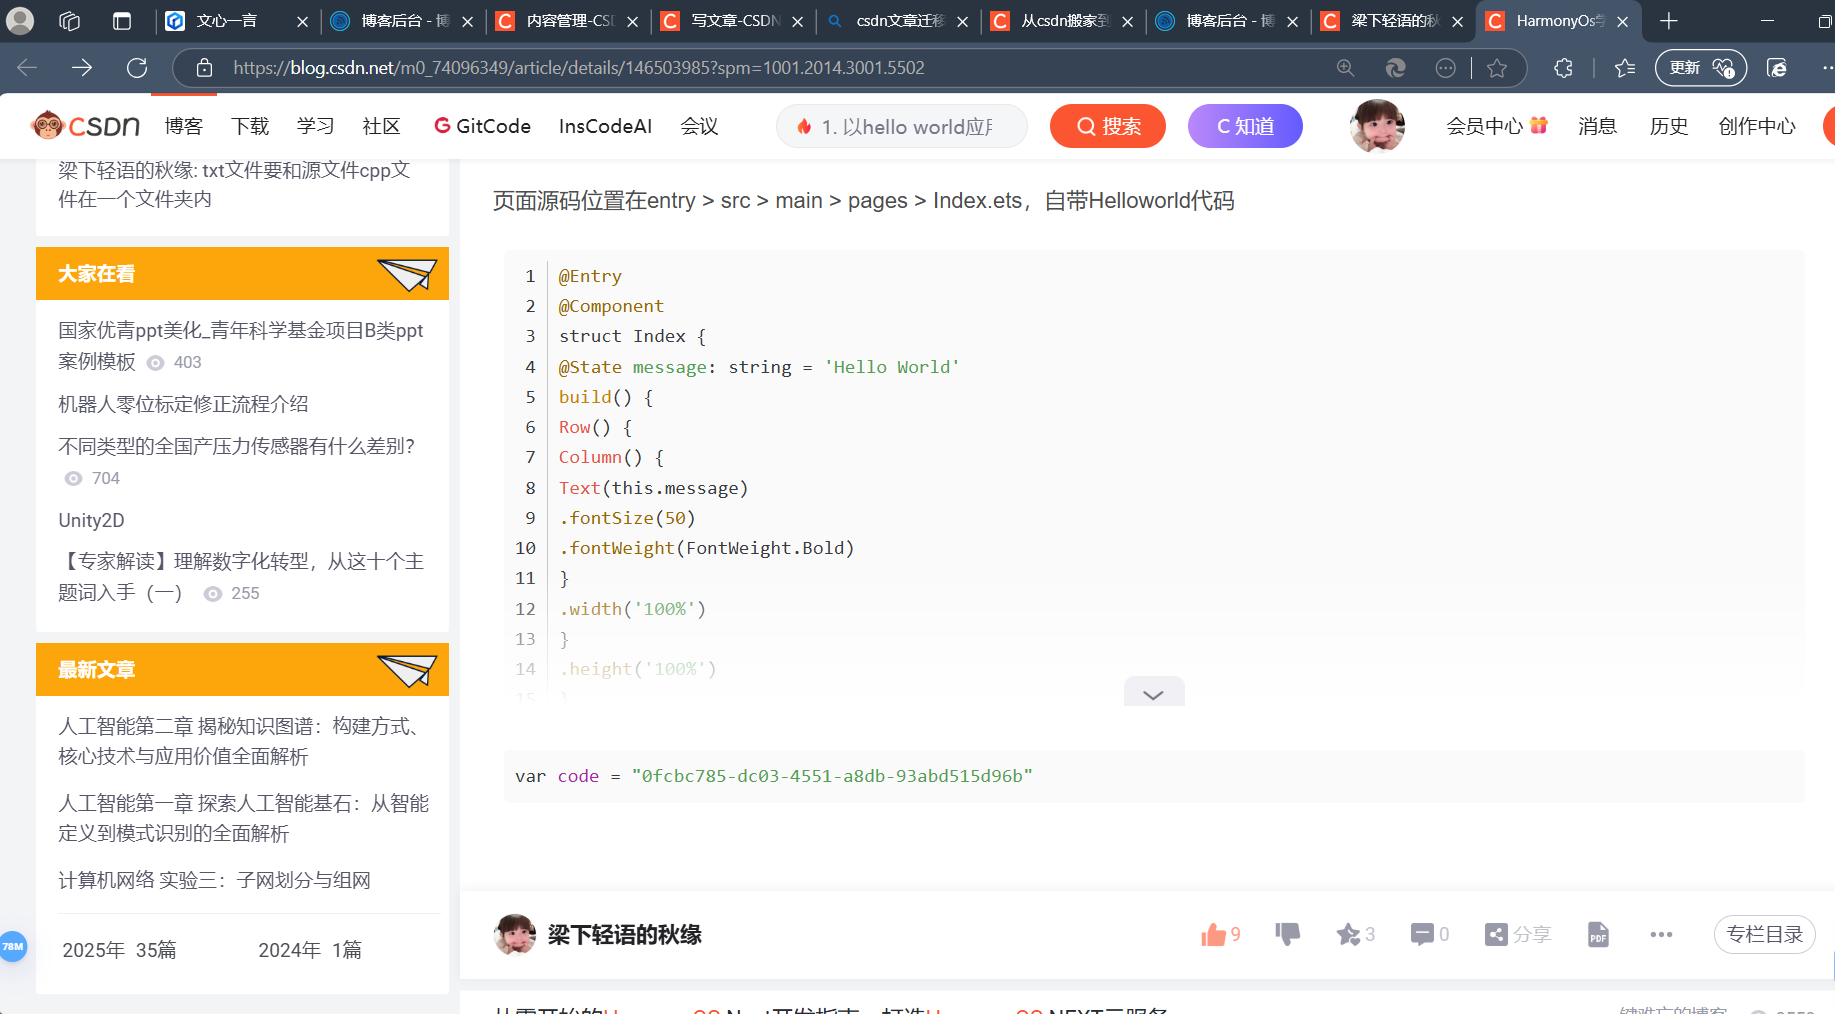
Task: Open 机器人零位标定修正流程介绍 article
Action: (183, 404)
